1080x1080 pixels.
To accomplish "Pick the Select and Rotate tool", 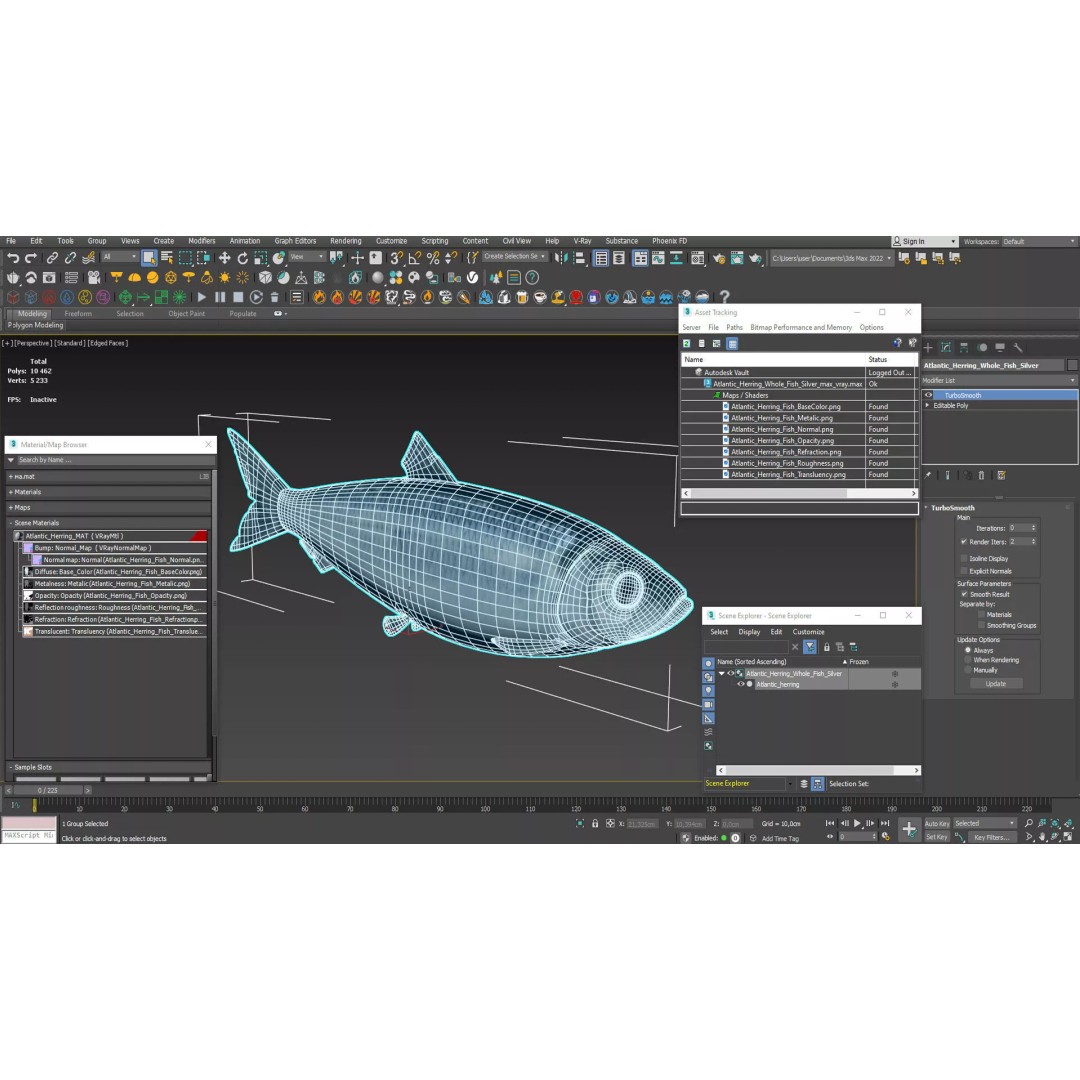I will (x=242, y=258).
